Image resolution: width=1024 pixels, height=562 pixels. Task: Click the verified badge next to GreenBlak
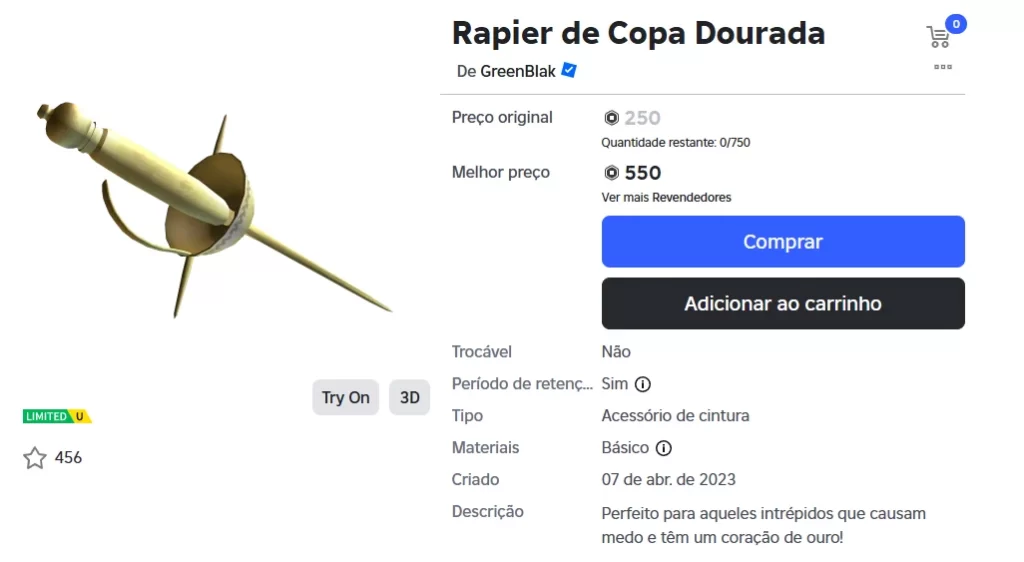569,71
